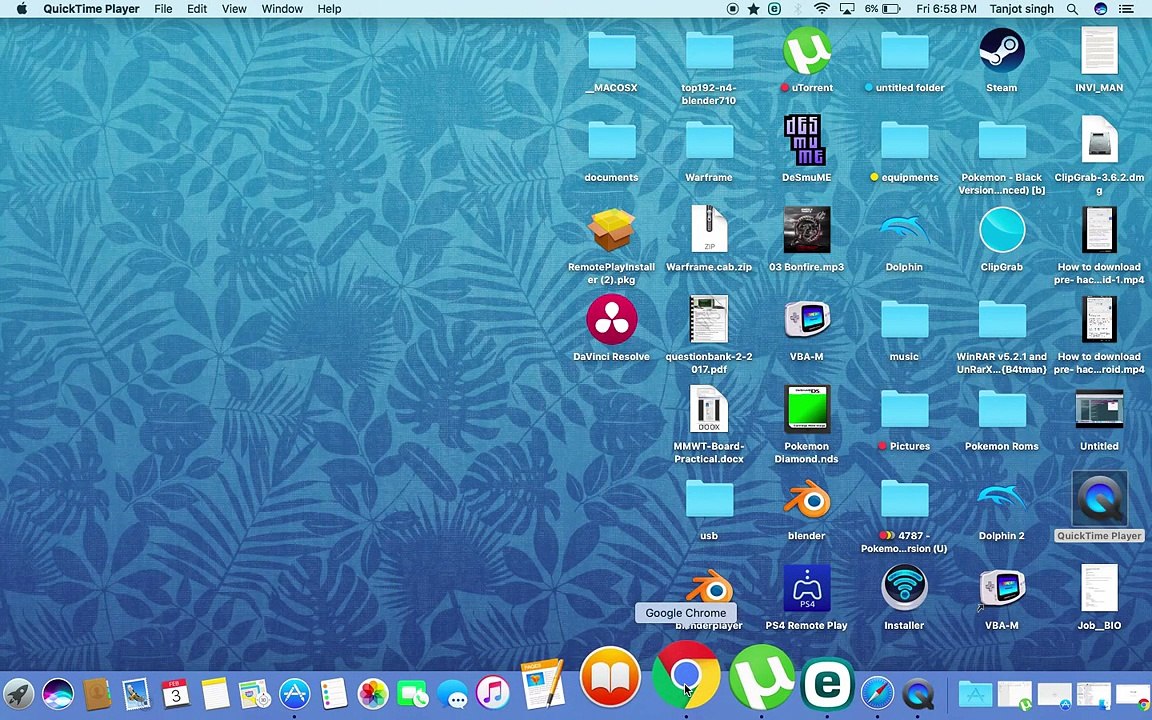Open the Edit menu
The width and height of the screenshot is (1152, 720).
[x=197, y=9]
